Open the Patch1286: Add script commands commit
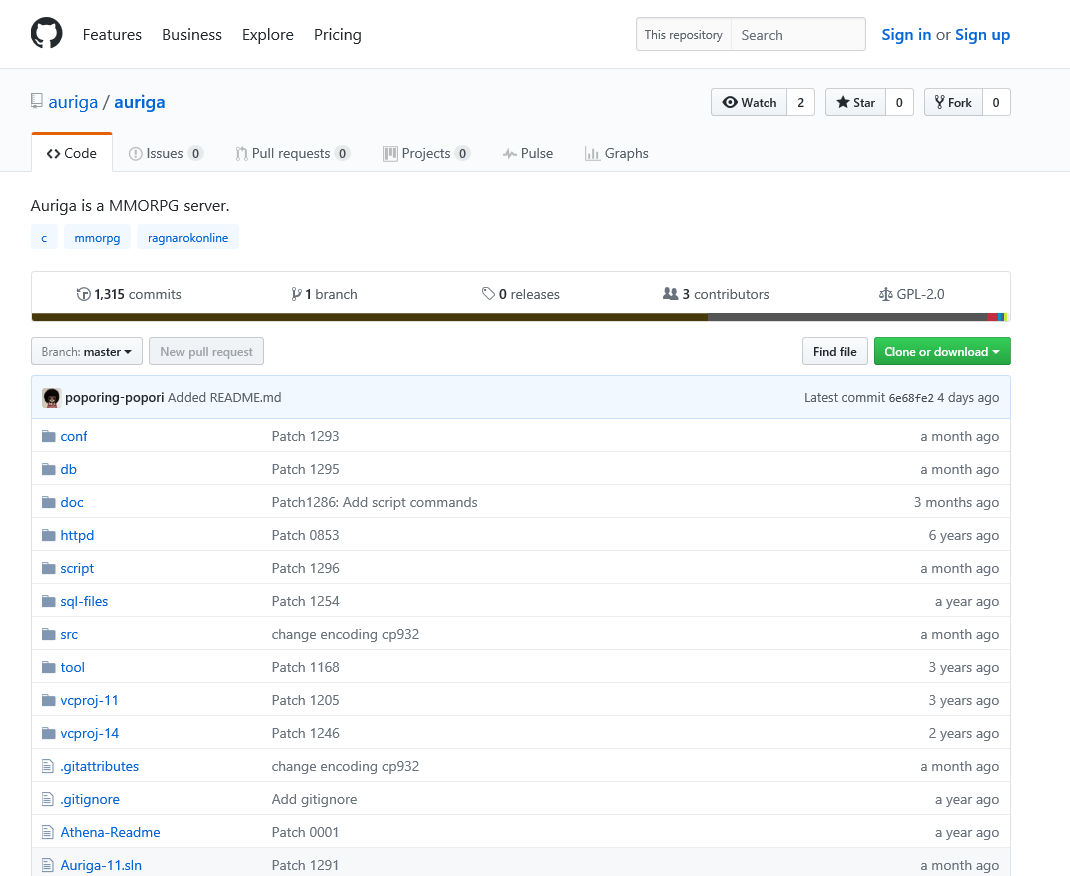Screen dimensions: 1070x876 pos(375,502)
